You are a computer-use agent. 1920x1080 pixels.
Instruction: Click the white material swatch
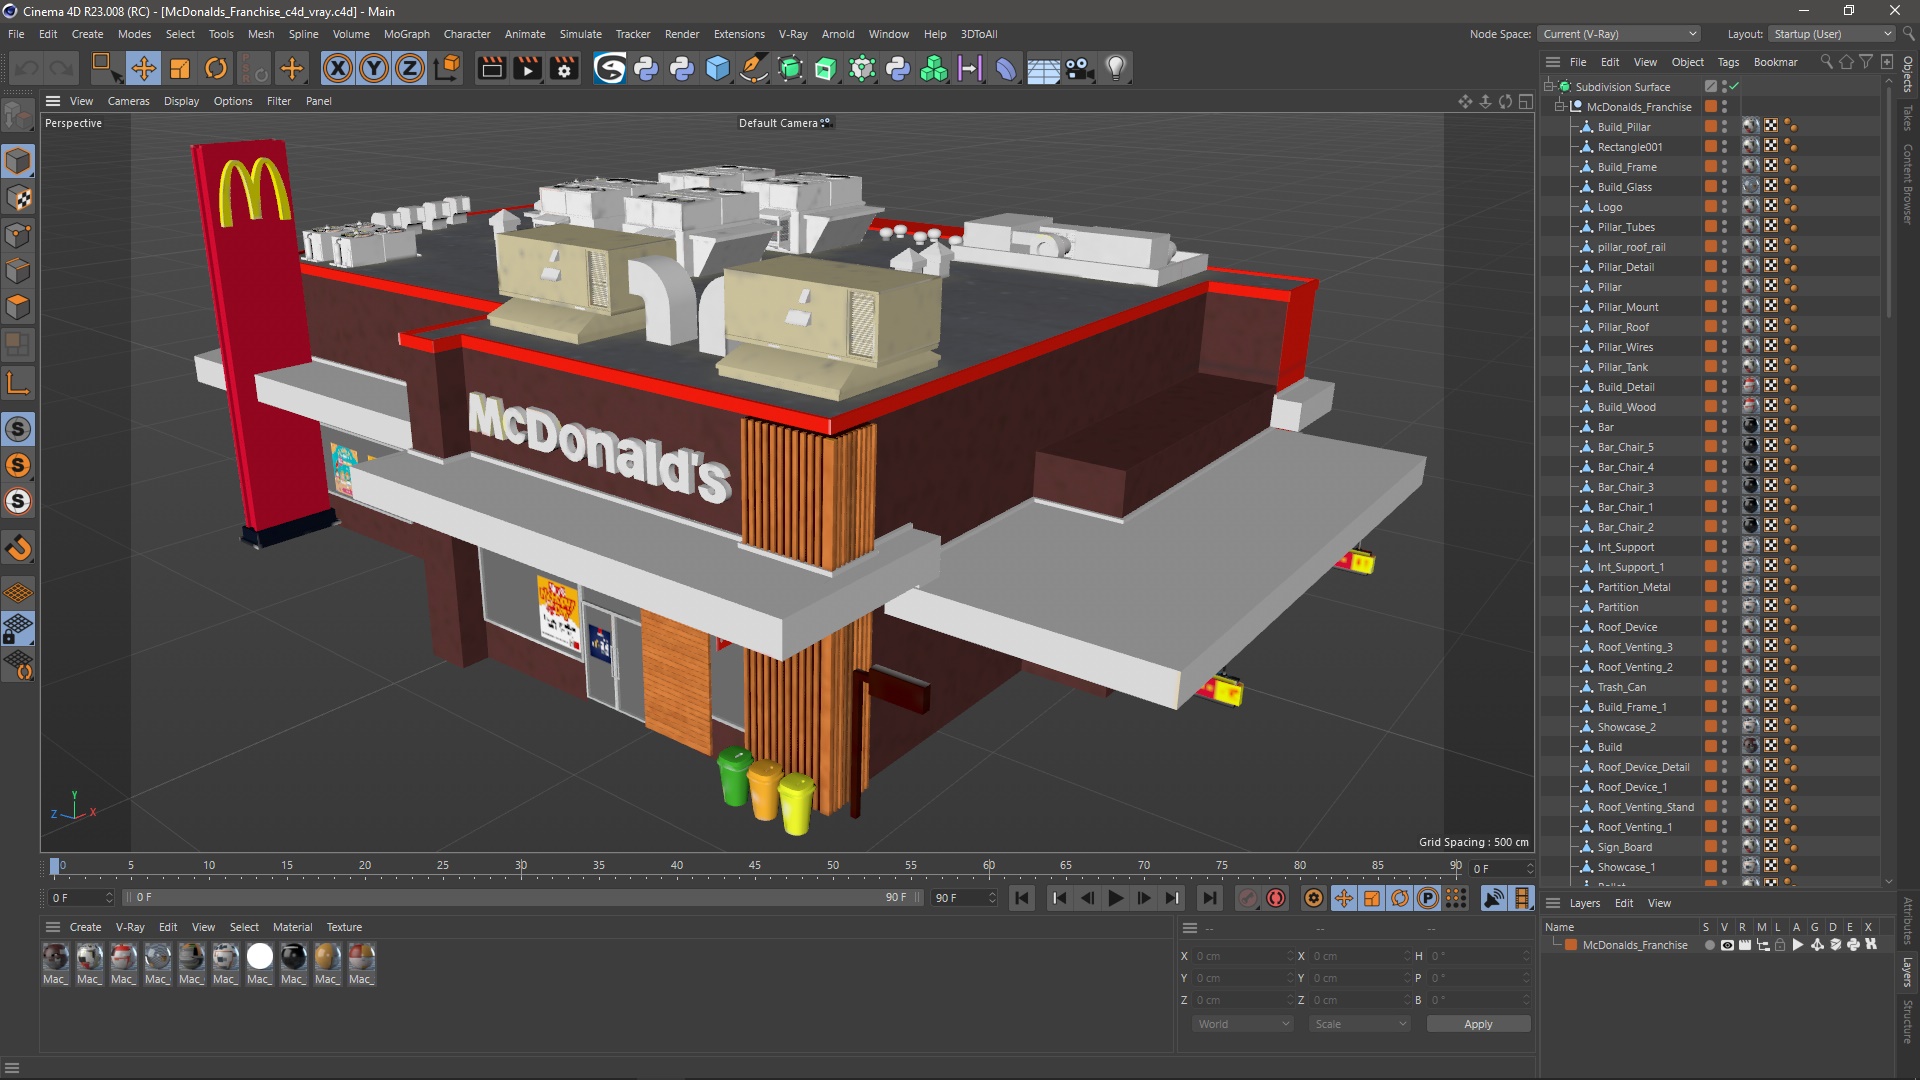[x=259, y=957]
